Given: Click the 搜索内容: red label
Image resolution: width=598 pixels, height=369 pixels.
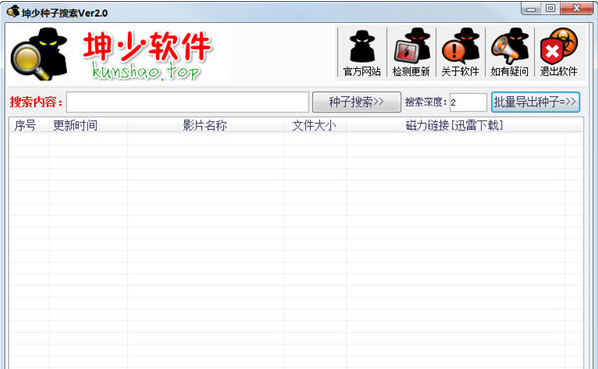Looking at the screenshot, I should pyautogui.click(x=36, y=102).
